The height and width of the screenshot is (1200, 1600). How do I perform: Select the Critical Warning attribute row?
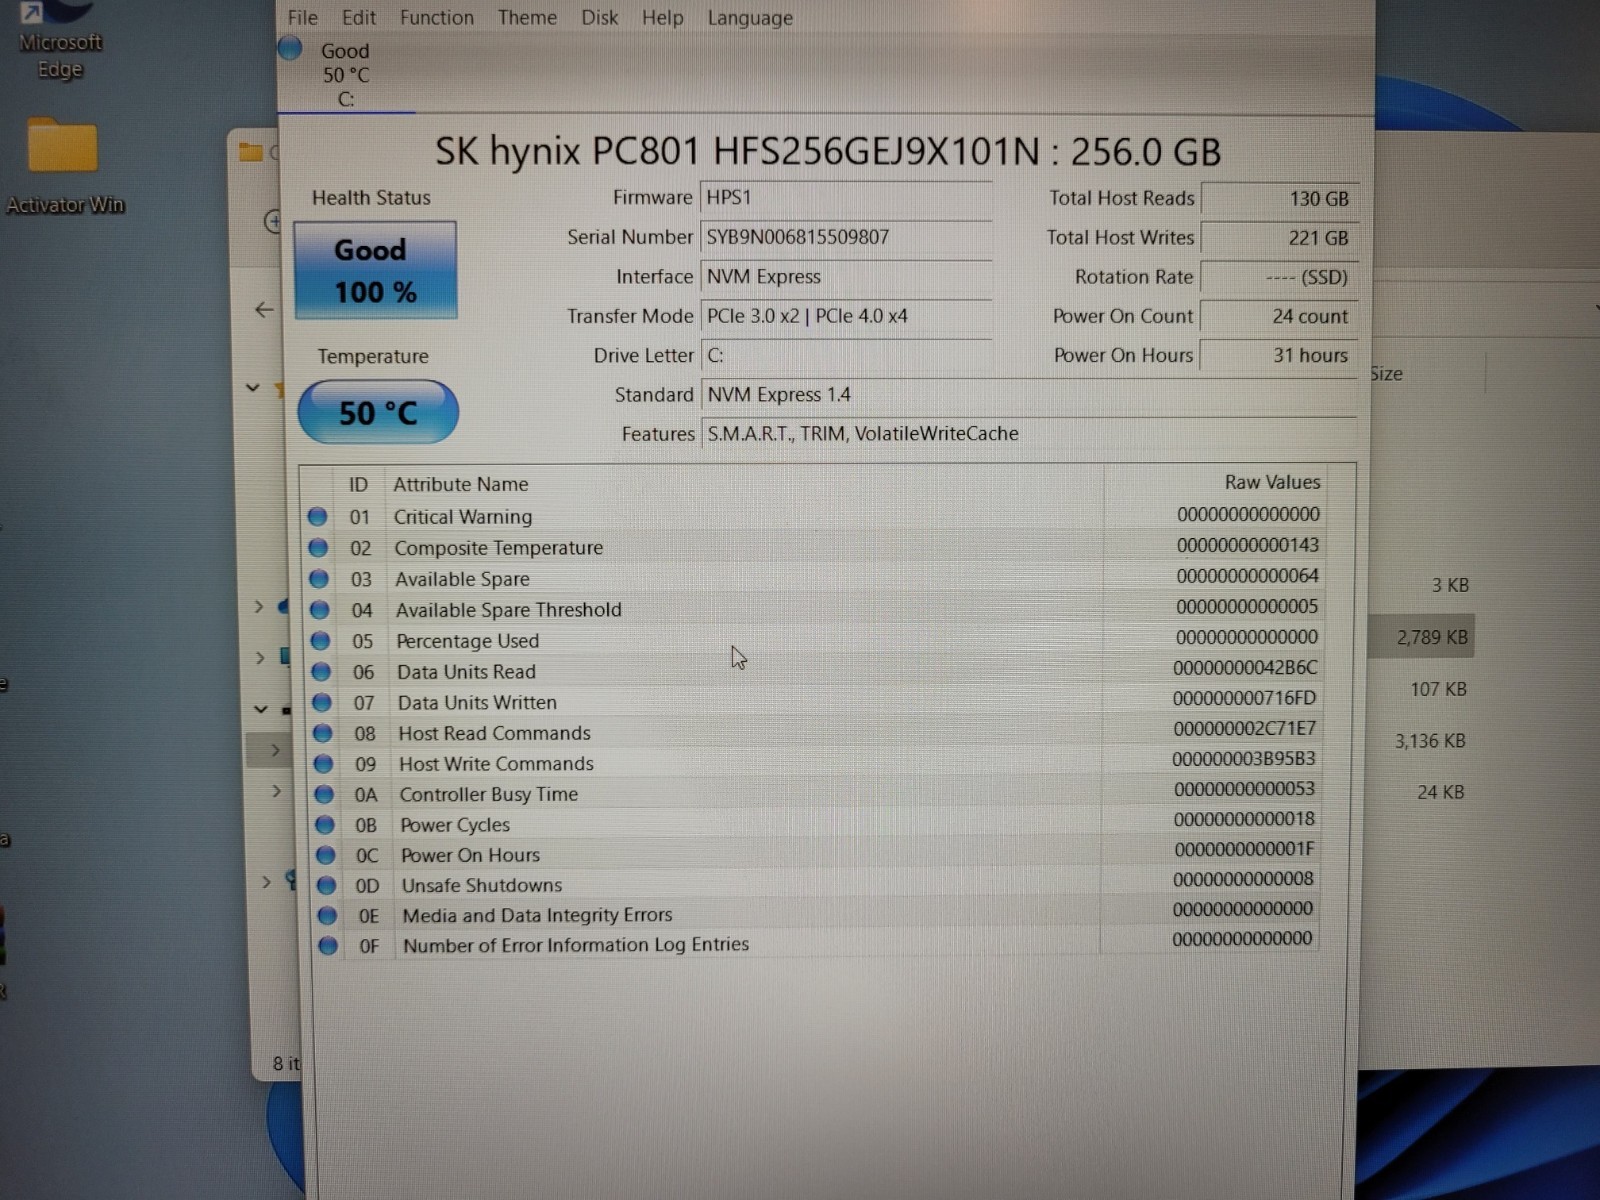(815, 516)
